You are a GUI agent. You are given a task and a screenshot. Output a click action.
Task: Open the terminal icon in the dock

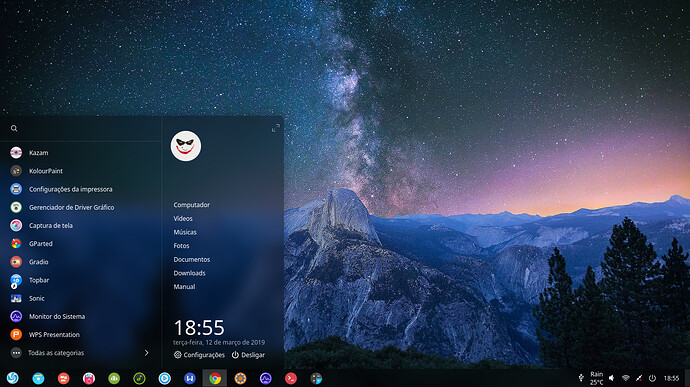291,378
